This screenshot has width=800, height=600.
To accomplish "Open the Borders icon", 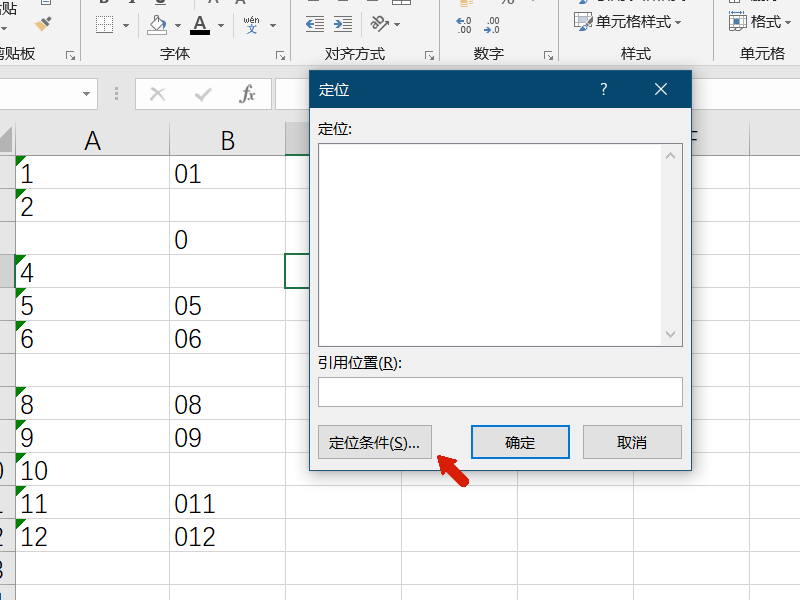I will (x=103, y=23).
